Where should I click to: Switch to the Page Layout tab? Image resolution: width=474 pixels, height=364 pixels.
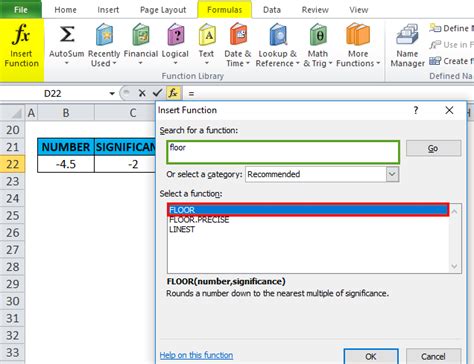(163, 10)
